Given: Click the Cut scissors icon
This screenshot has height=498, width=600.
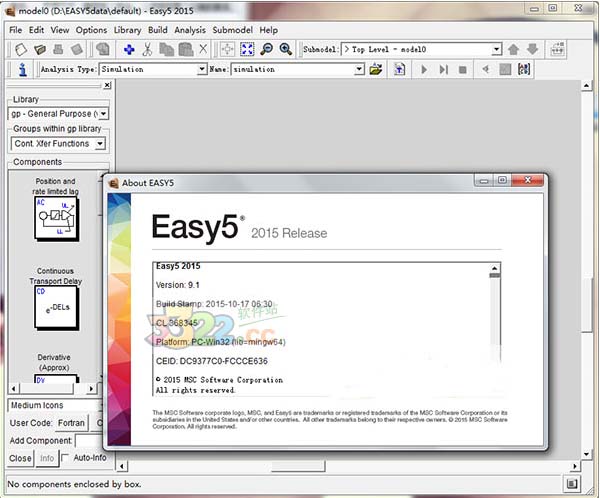Looking at the screenshot, I should coord(147,49).
